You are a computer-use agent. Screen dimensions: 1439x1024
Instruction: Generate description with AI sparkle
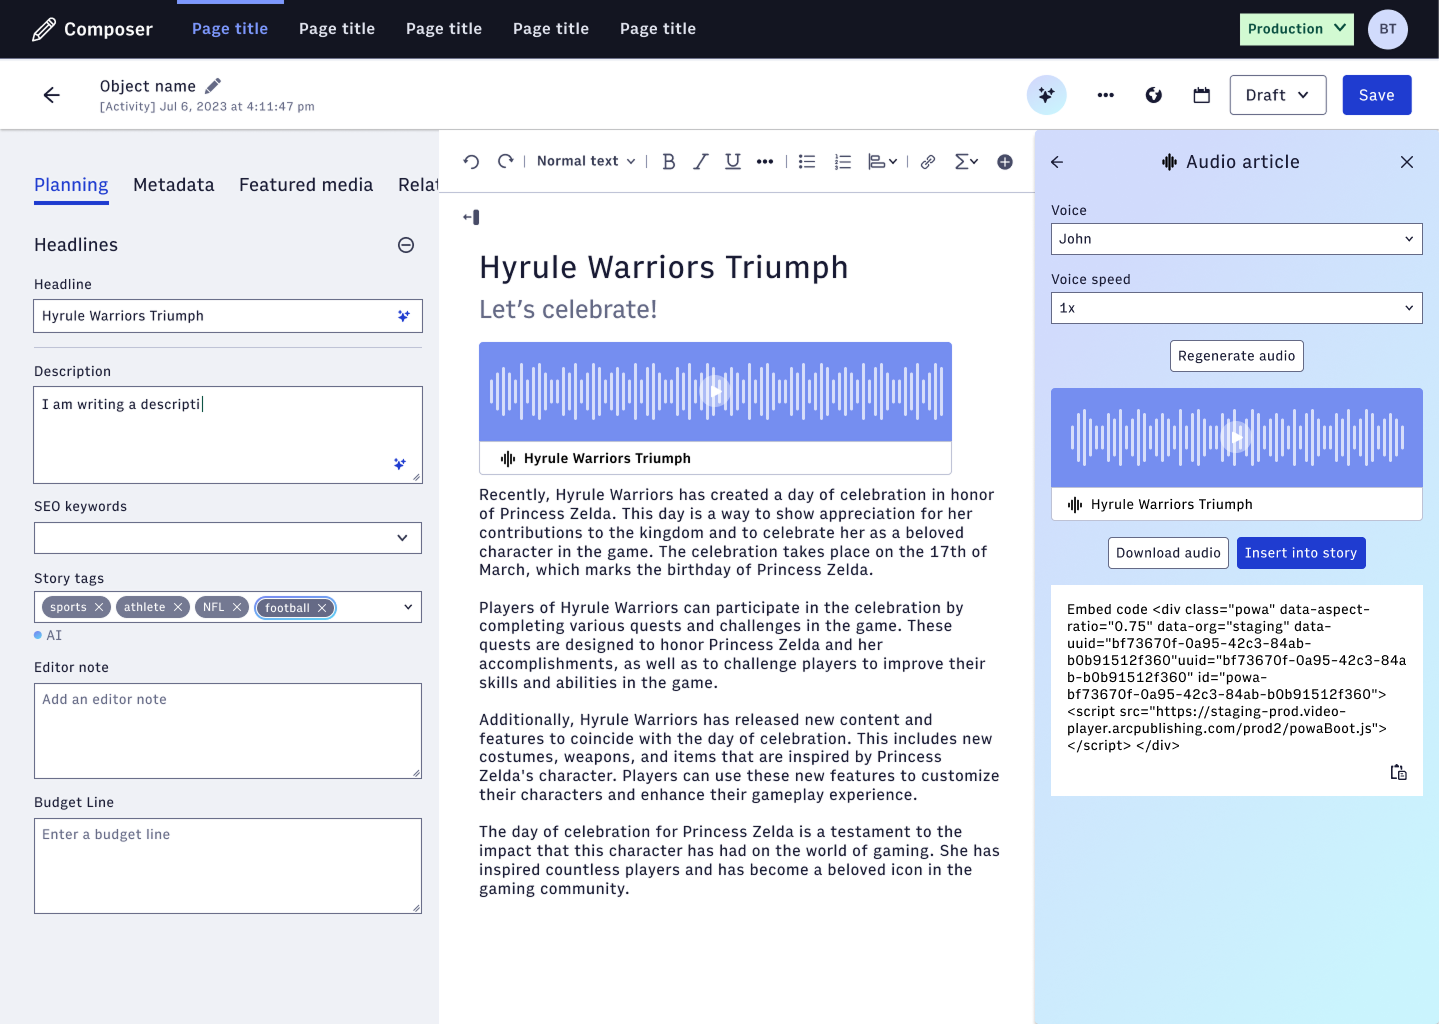[400, 464]
